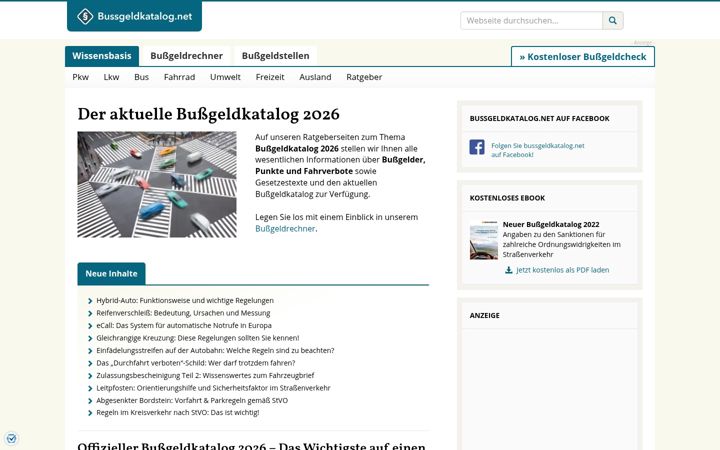The width and height of the screenshot is (720, 450).
Task: Open Hybrid-Auto: Funktionsweise article link
Action: (x=185, y=300)
